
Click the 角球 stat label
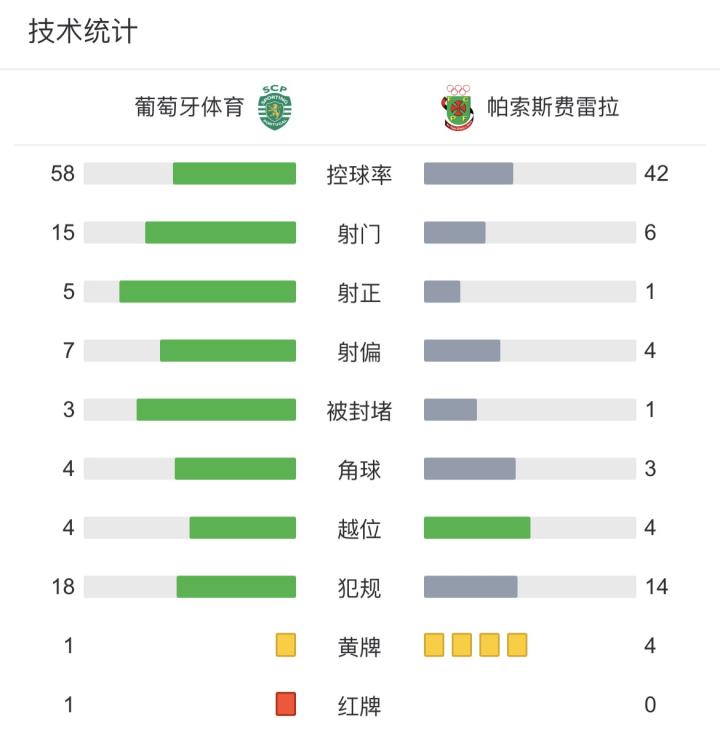tap(360, 469)
